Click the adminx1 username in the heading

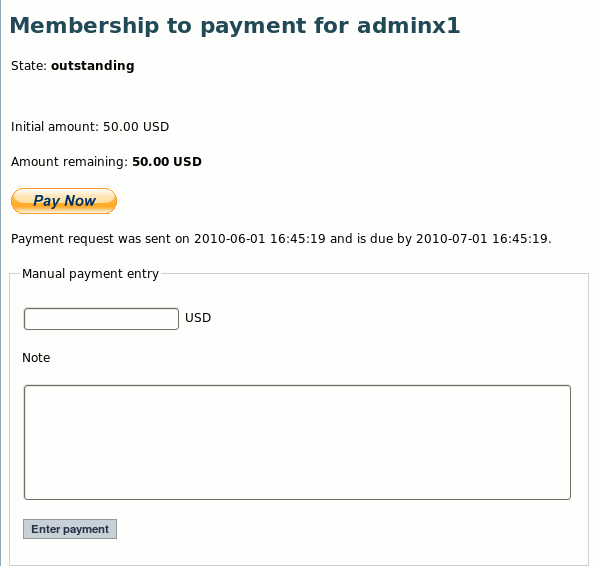(409, 25)
